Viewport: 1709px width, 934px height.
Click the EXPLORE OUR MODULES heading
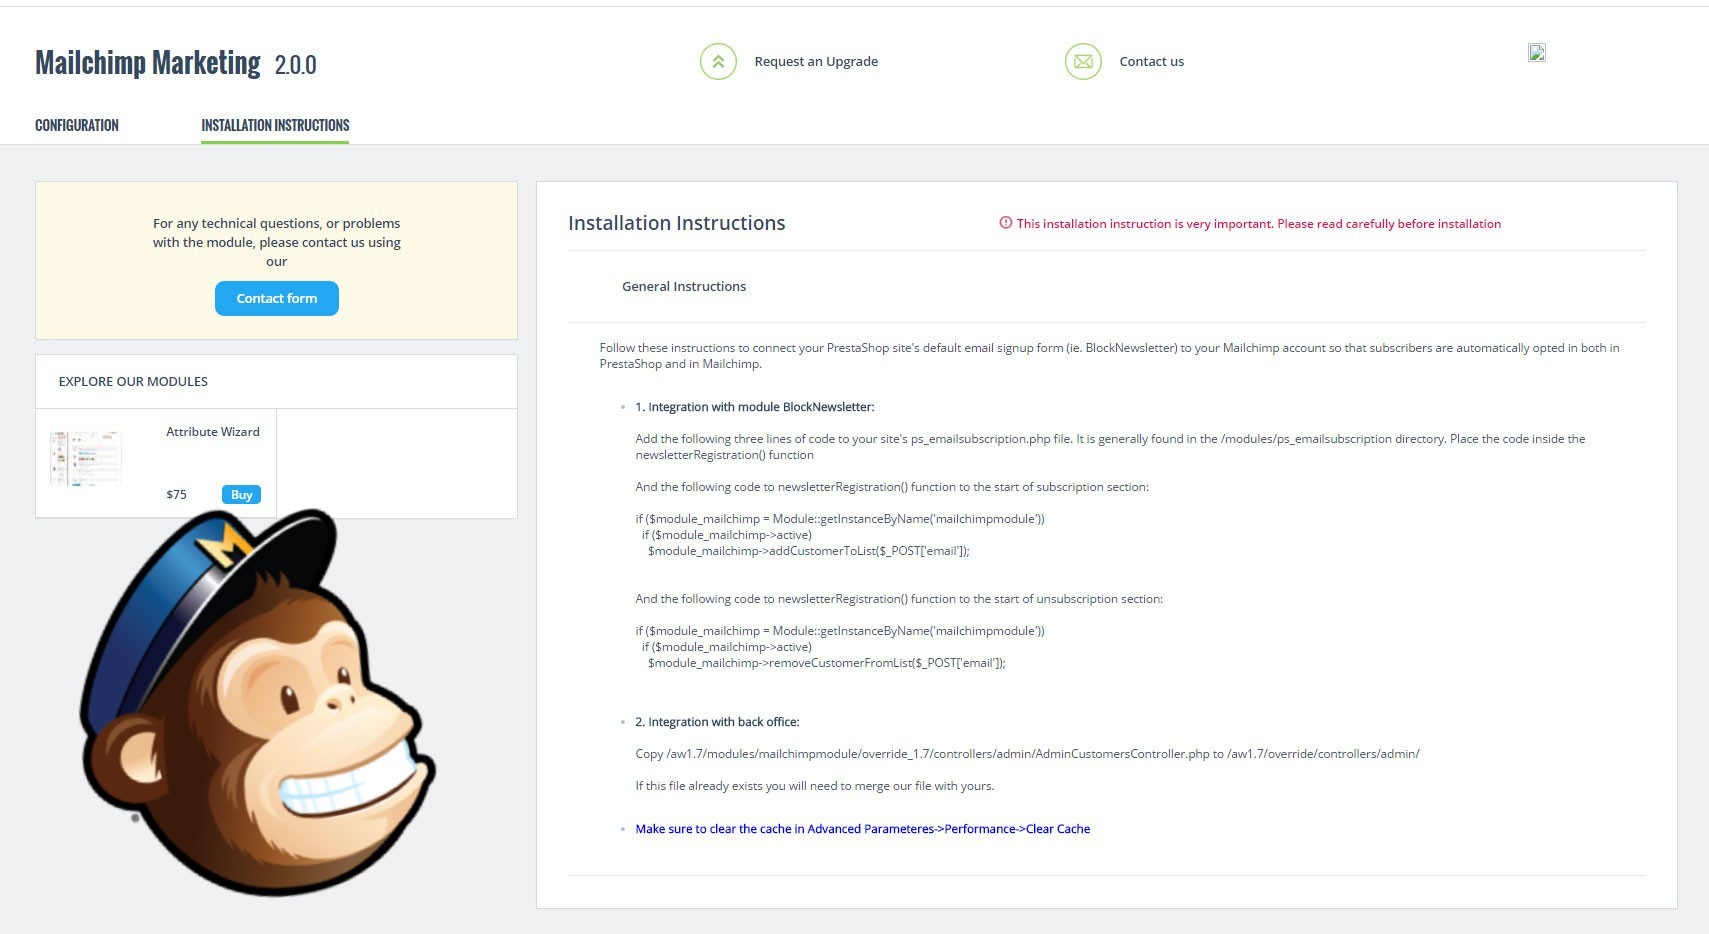point(133,381)
